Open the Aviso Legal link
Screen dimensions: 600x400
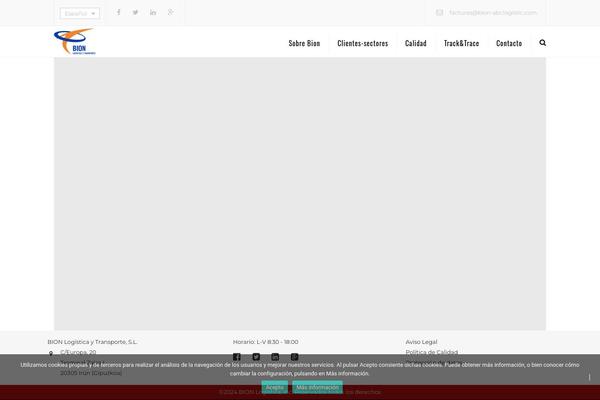click(421, 342)
